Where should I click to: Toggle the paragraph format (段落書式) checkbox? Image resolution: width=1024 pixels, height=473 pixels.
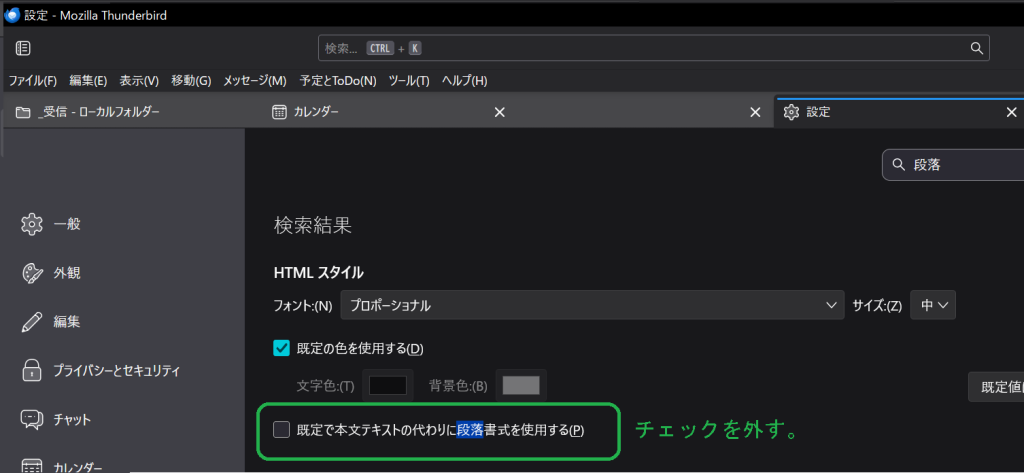(x=281, y=430)
